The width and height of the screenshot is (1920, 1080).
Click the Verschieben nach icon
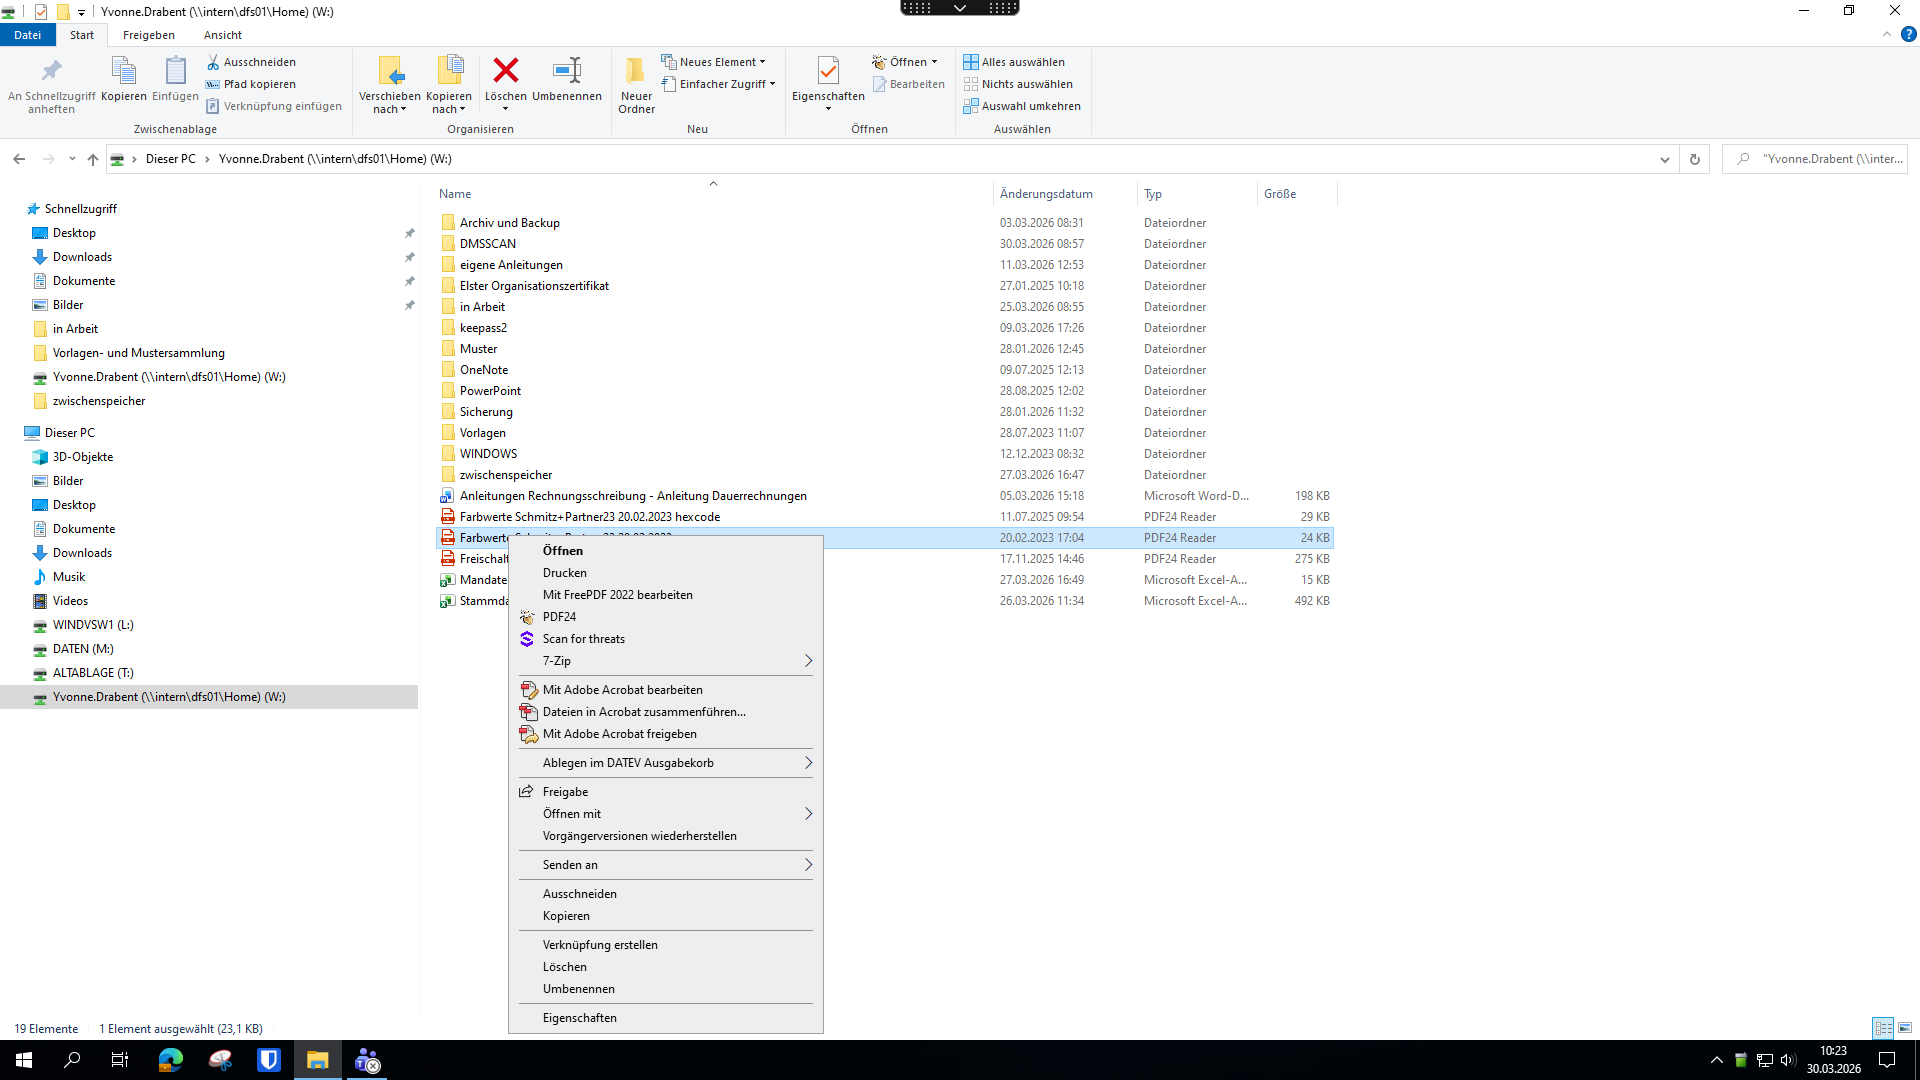(x=390, y=71)
